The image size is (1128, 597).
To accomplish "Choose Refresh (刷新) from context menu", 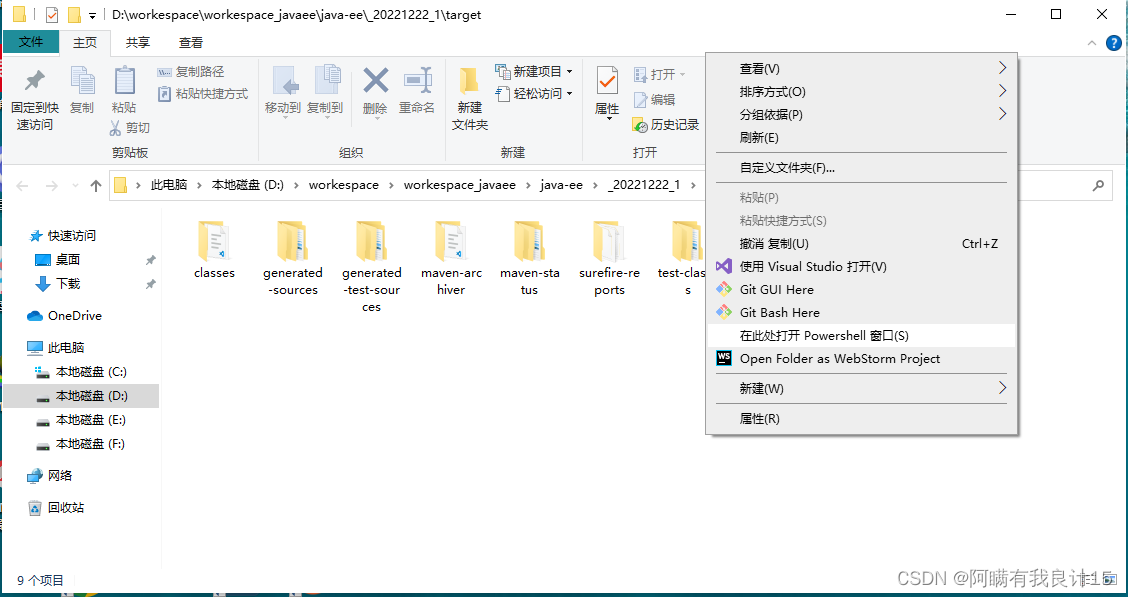I will pos(862,138).
